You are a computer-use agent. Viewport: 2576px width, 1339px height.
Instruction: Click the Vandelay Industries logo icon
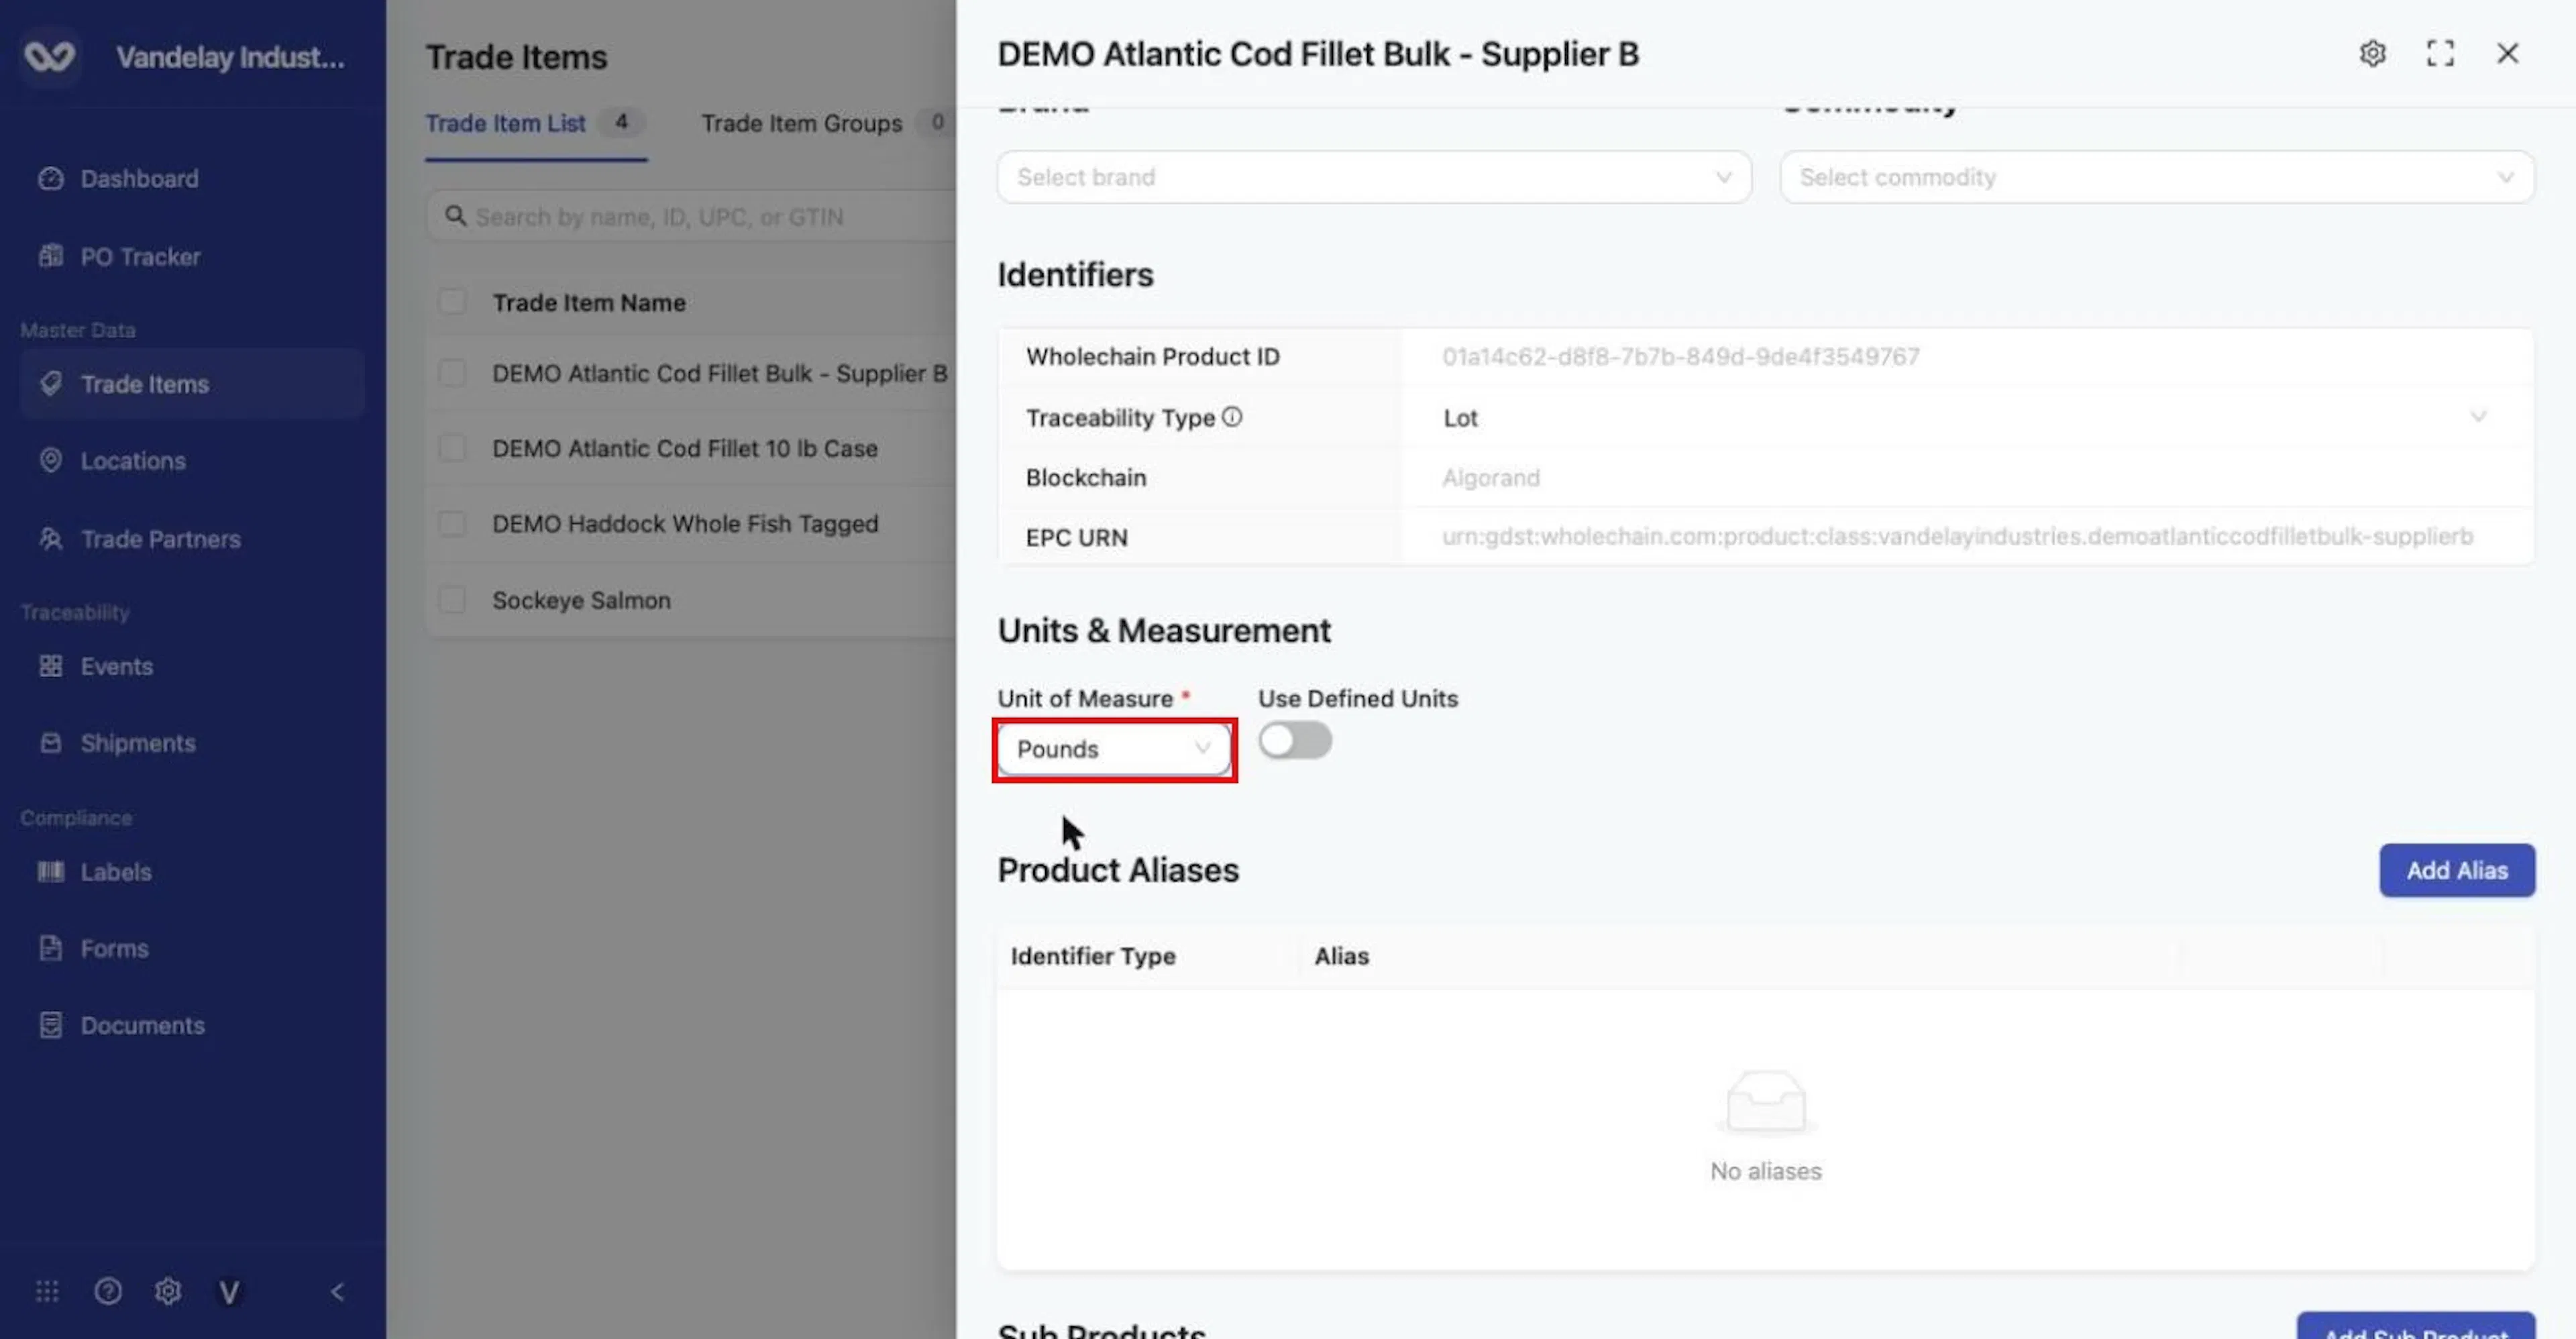(x=49, y=56)
